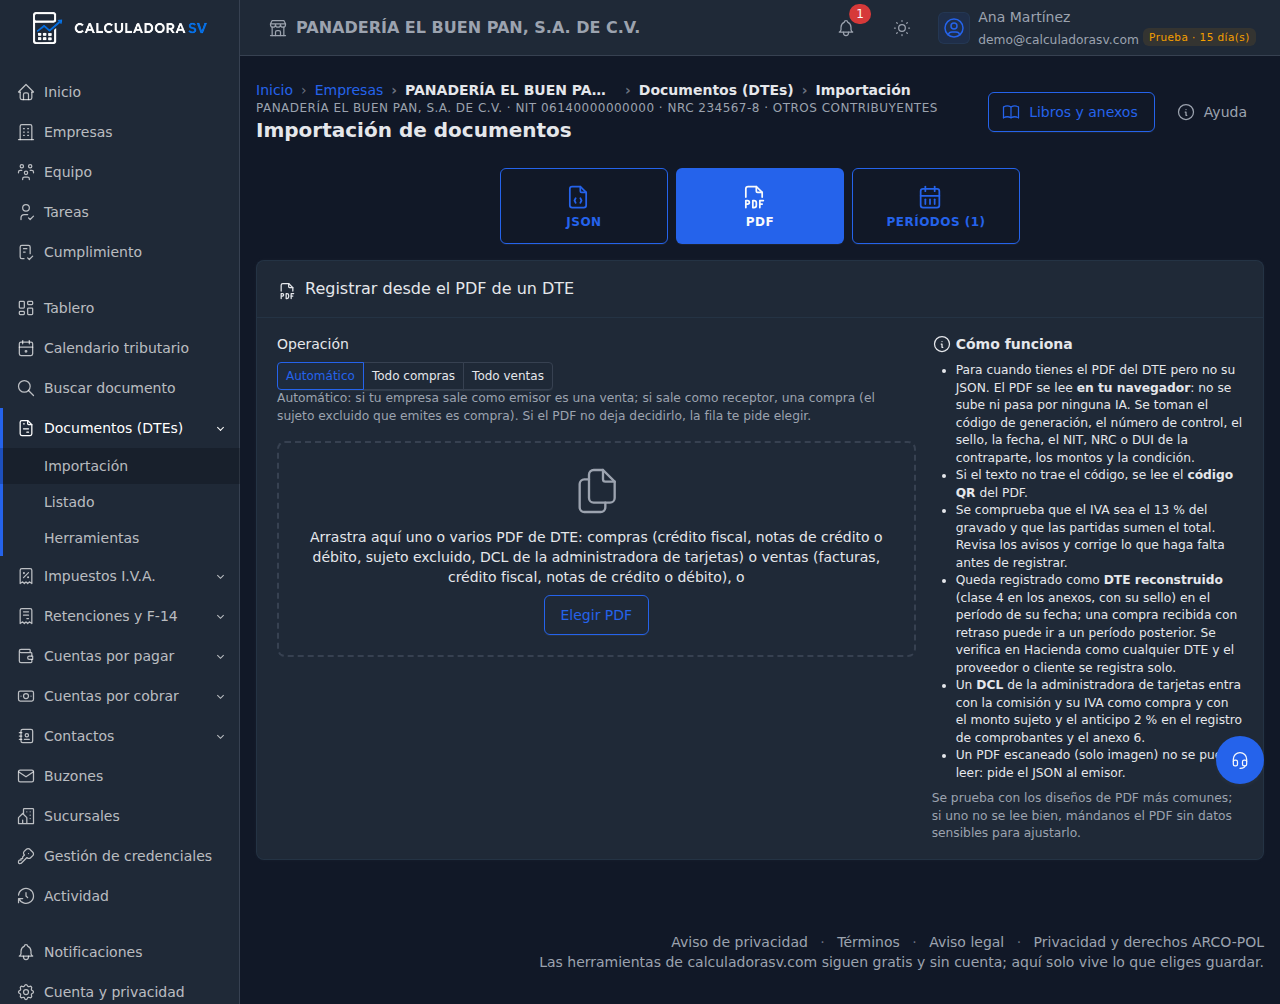Open the support headset chat bubble
The width and height of the screenshot is (1280, 1004).
coord(1240,760)
